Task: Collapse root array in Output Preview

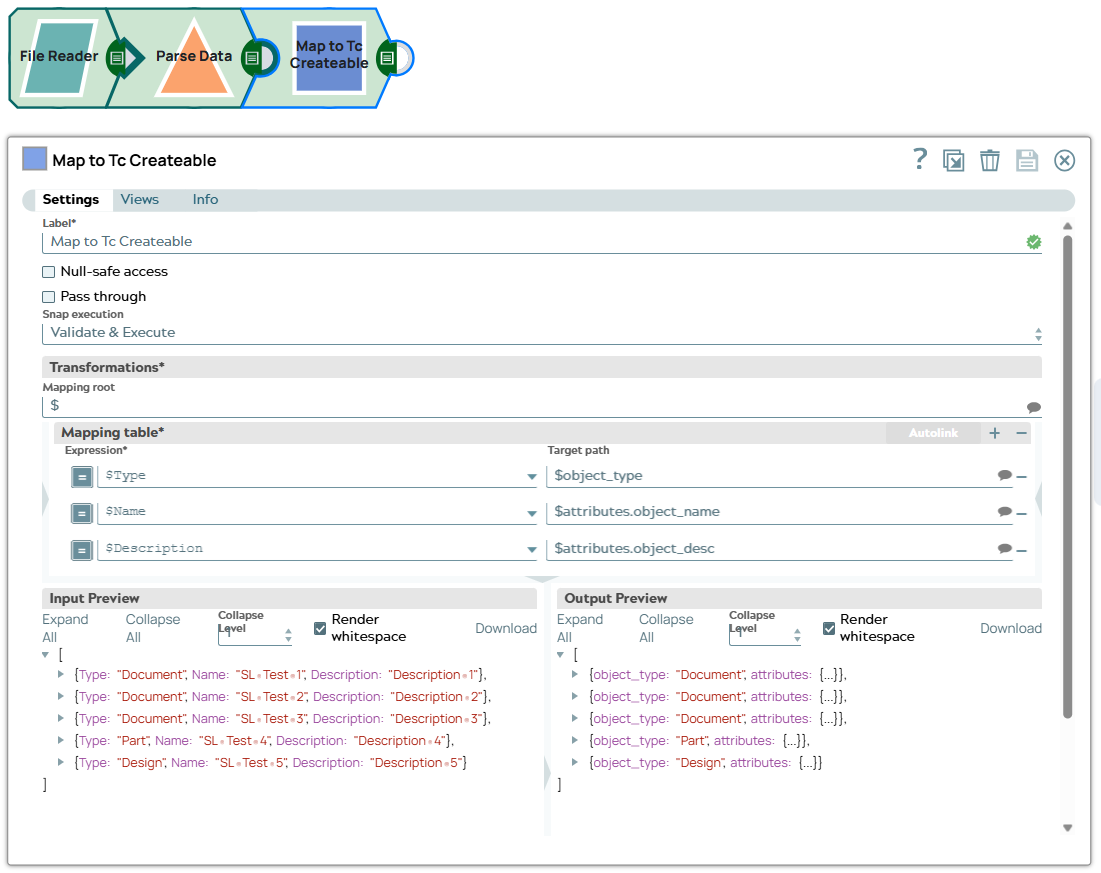Action: pyautogui.click(x=560, y=655)
